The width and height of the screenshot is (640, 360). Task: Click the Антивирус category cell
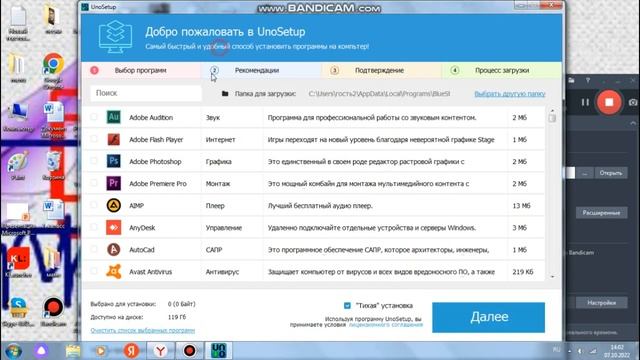pyautogui.click(x=222, y=272)
